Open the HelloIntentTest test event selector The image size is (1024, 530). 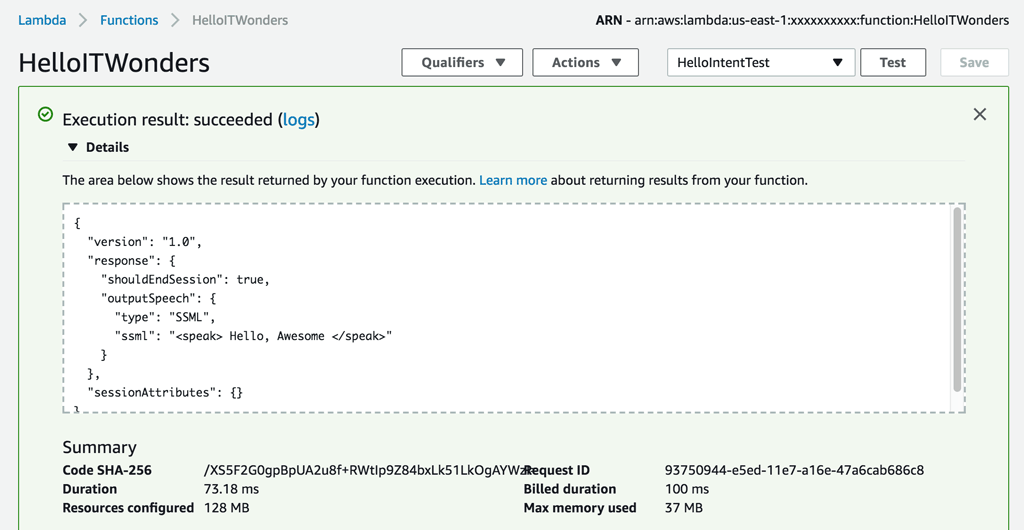point(760,62)
